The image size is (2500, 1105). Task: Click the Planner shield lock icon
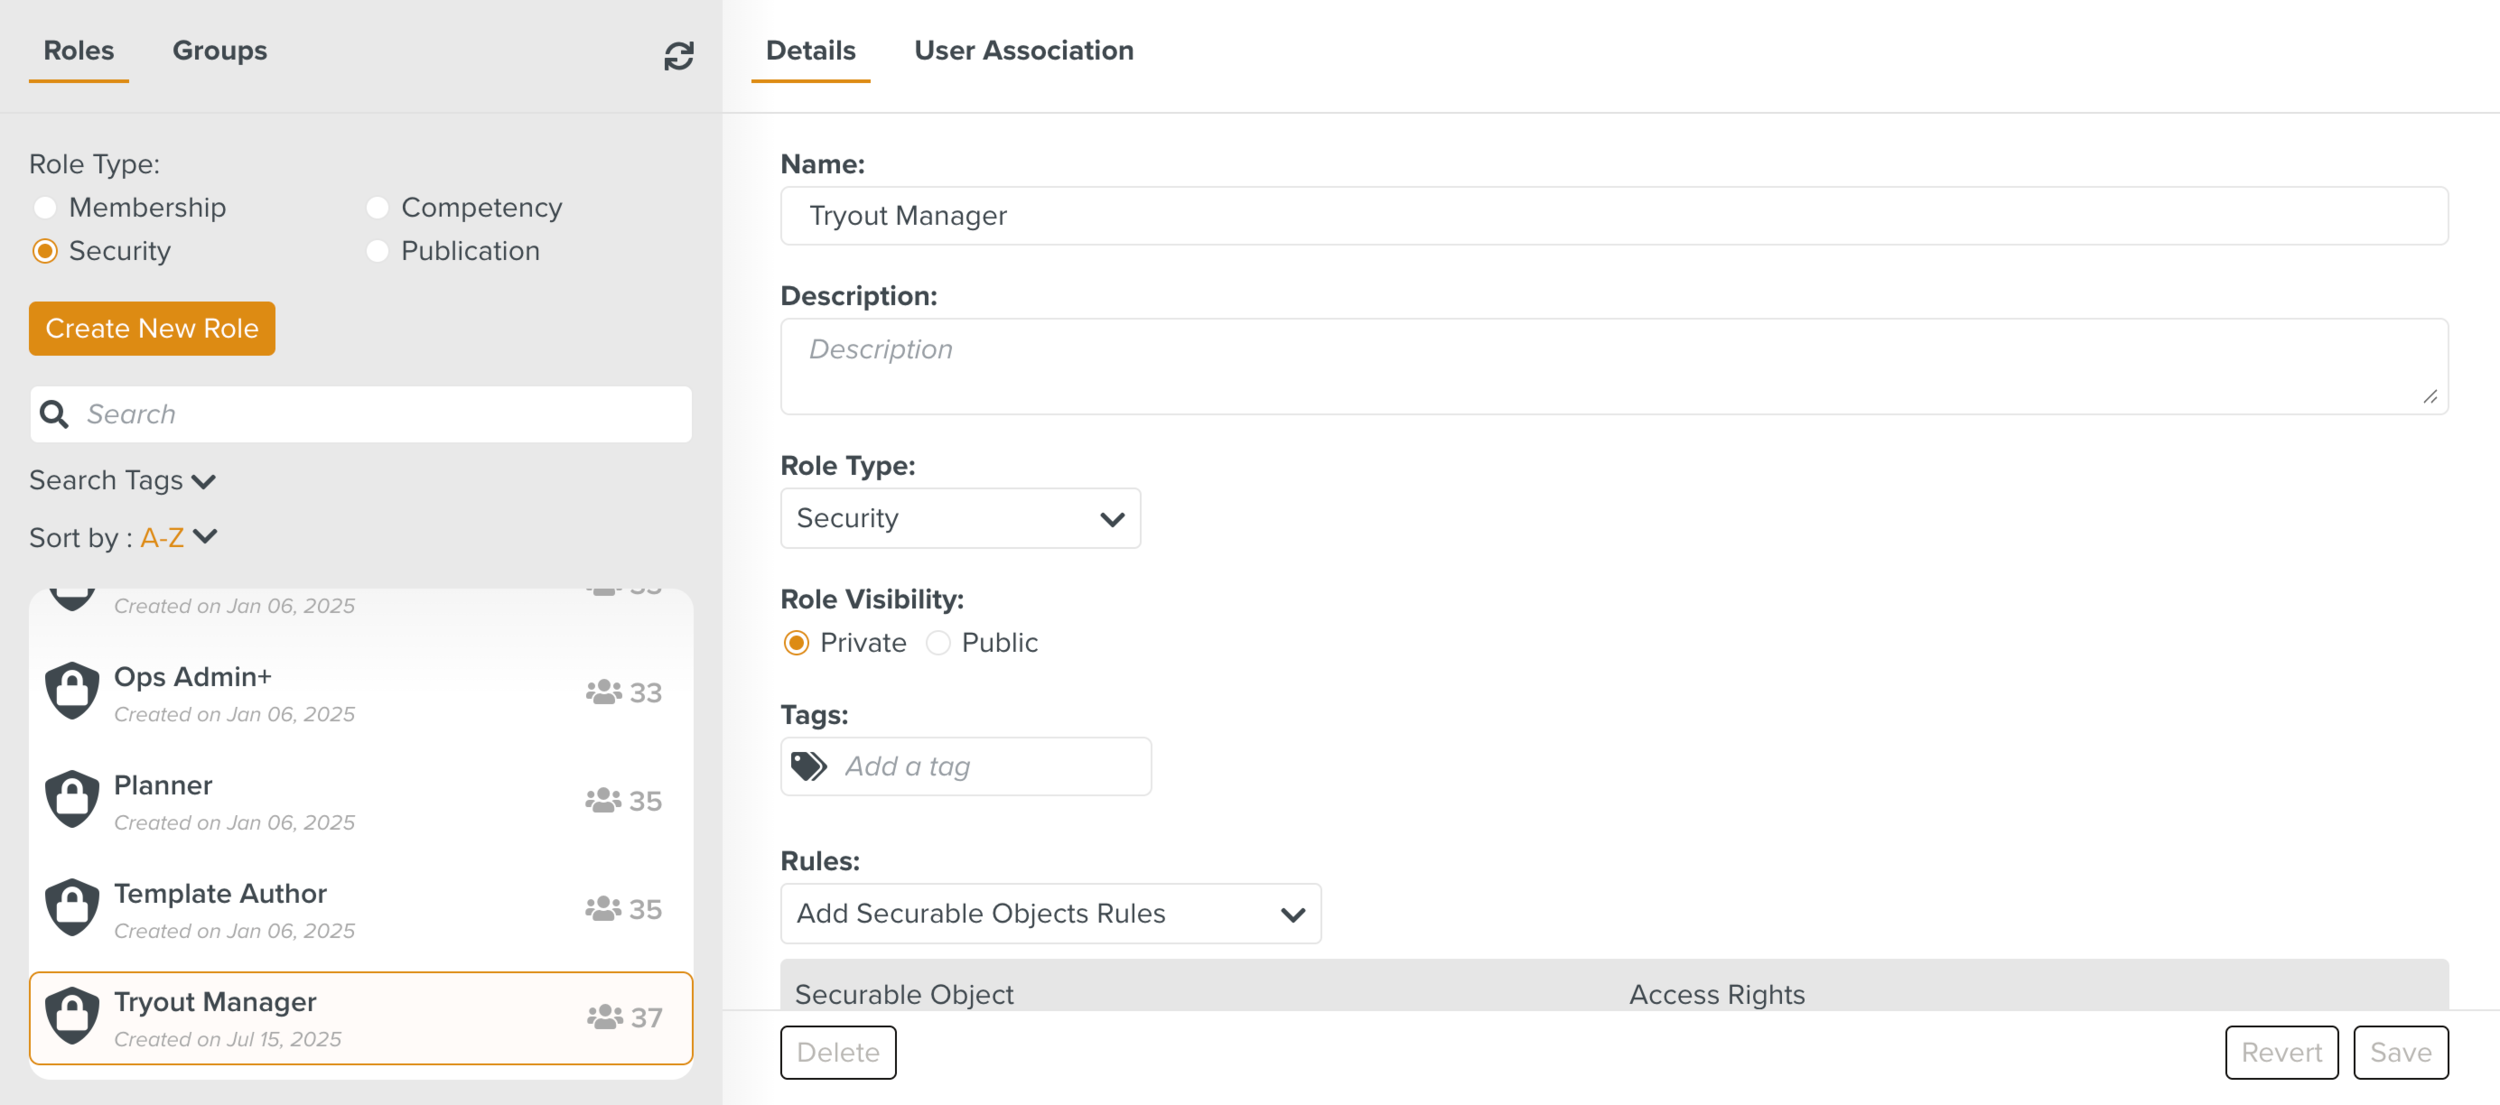[72, 799]
